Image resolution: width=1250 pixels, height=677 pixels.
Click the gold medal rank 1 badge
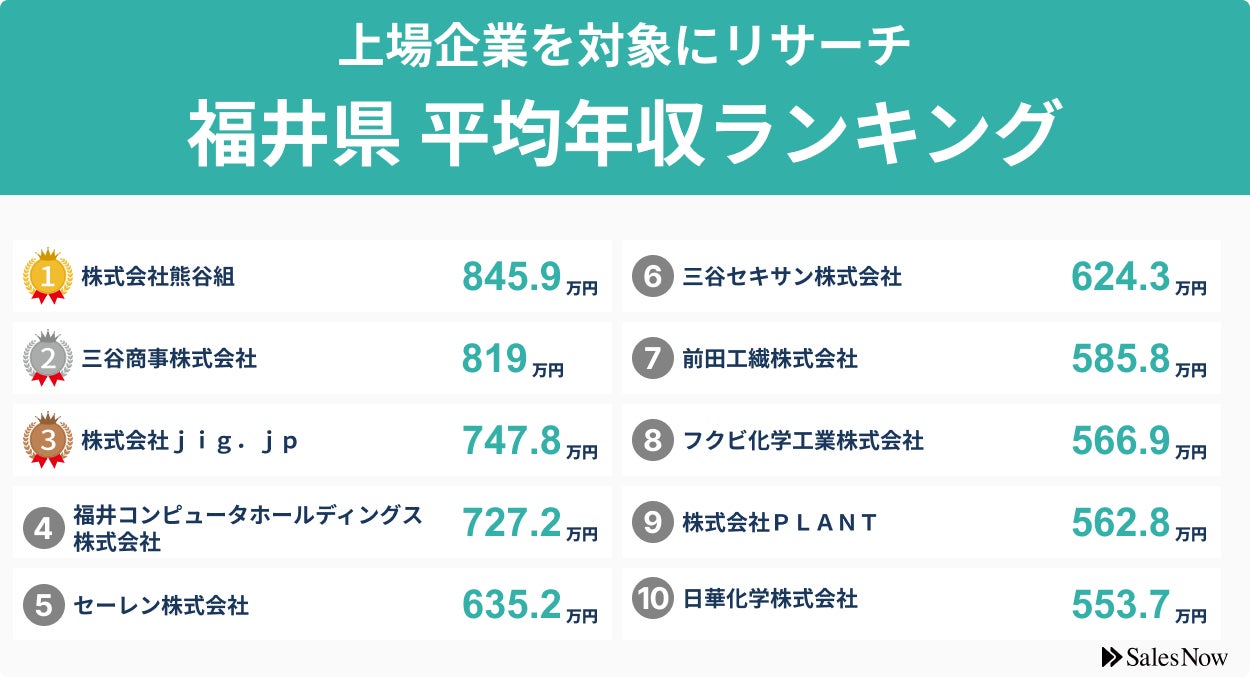click(x=48, y=275)
